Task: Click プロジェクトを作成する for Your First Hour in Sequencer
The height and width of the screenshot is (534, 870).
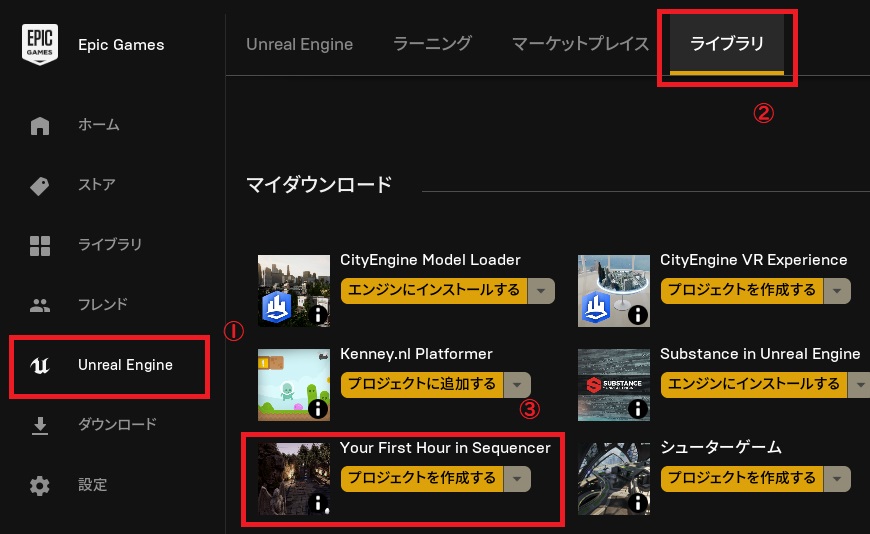Action: tap(422, 478)
